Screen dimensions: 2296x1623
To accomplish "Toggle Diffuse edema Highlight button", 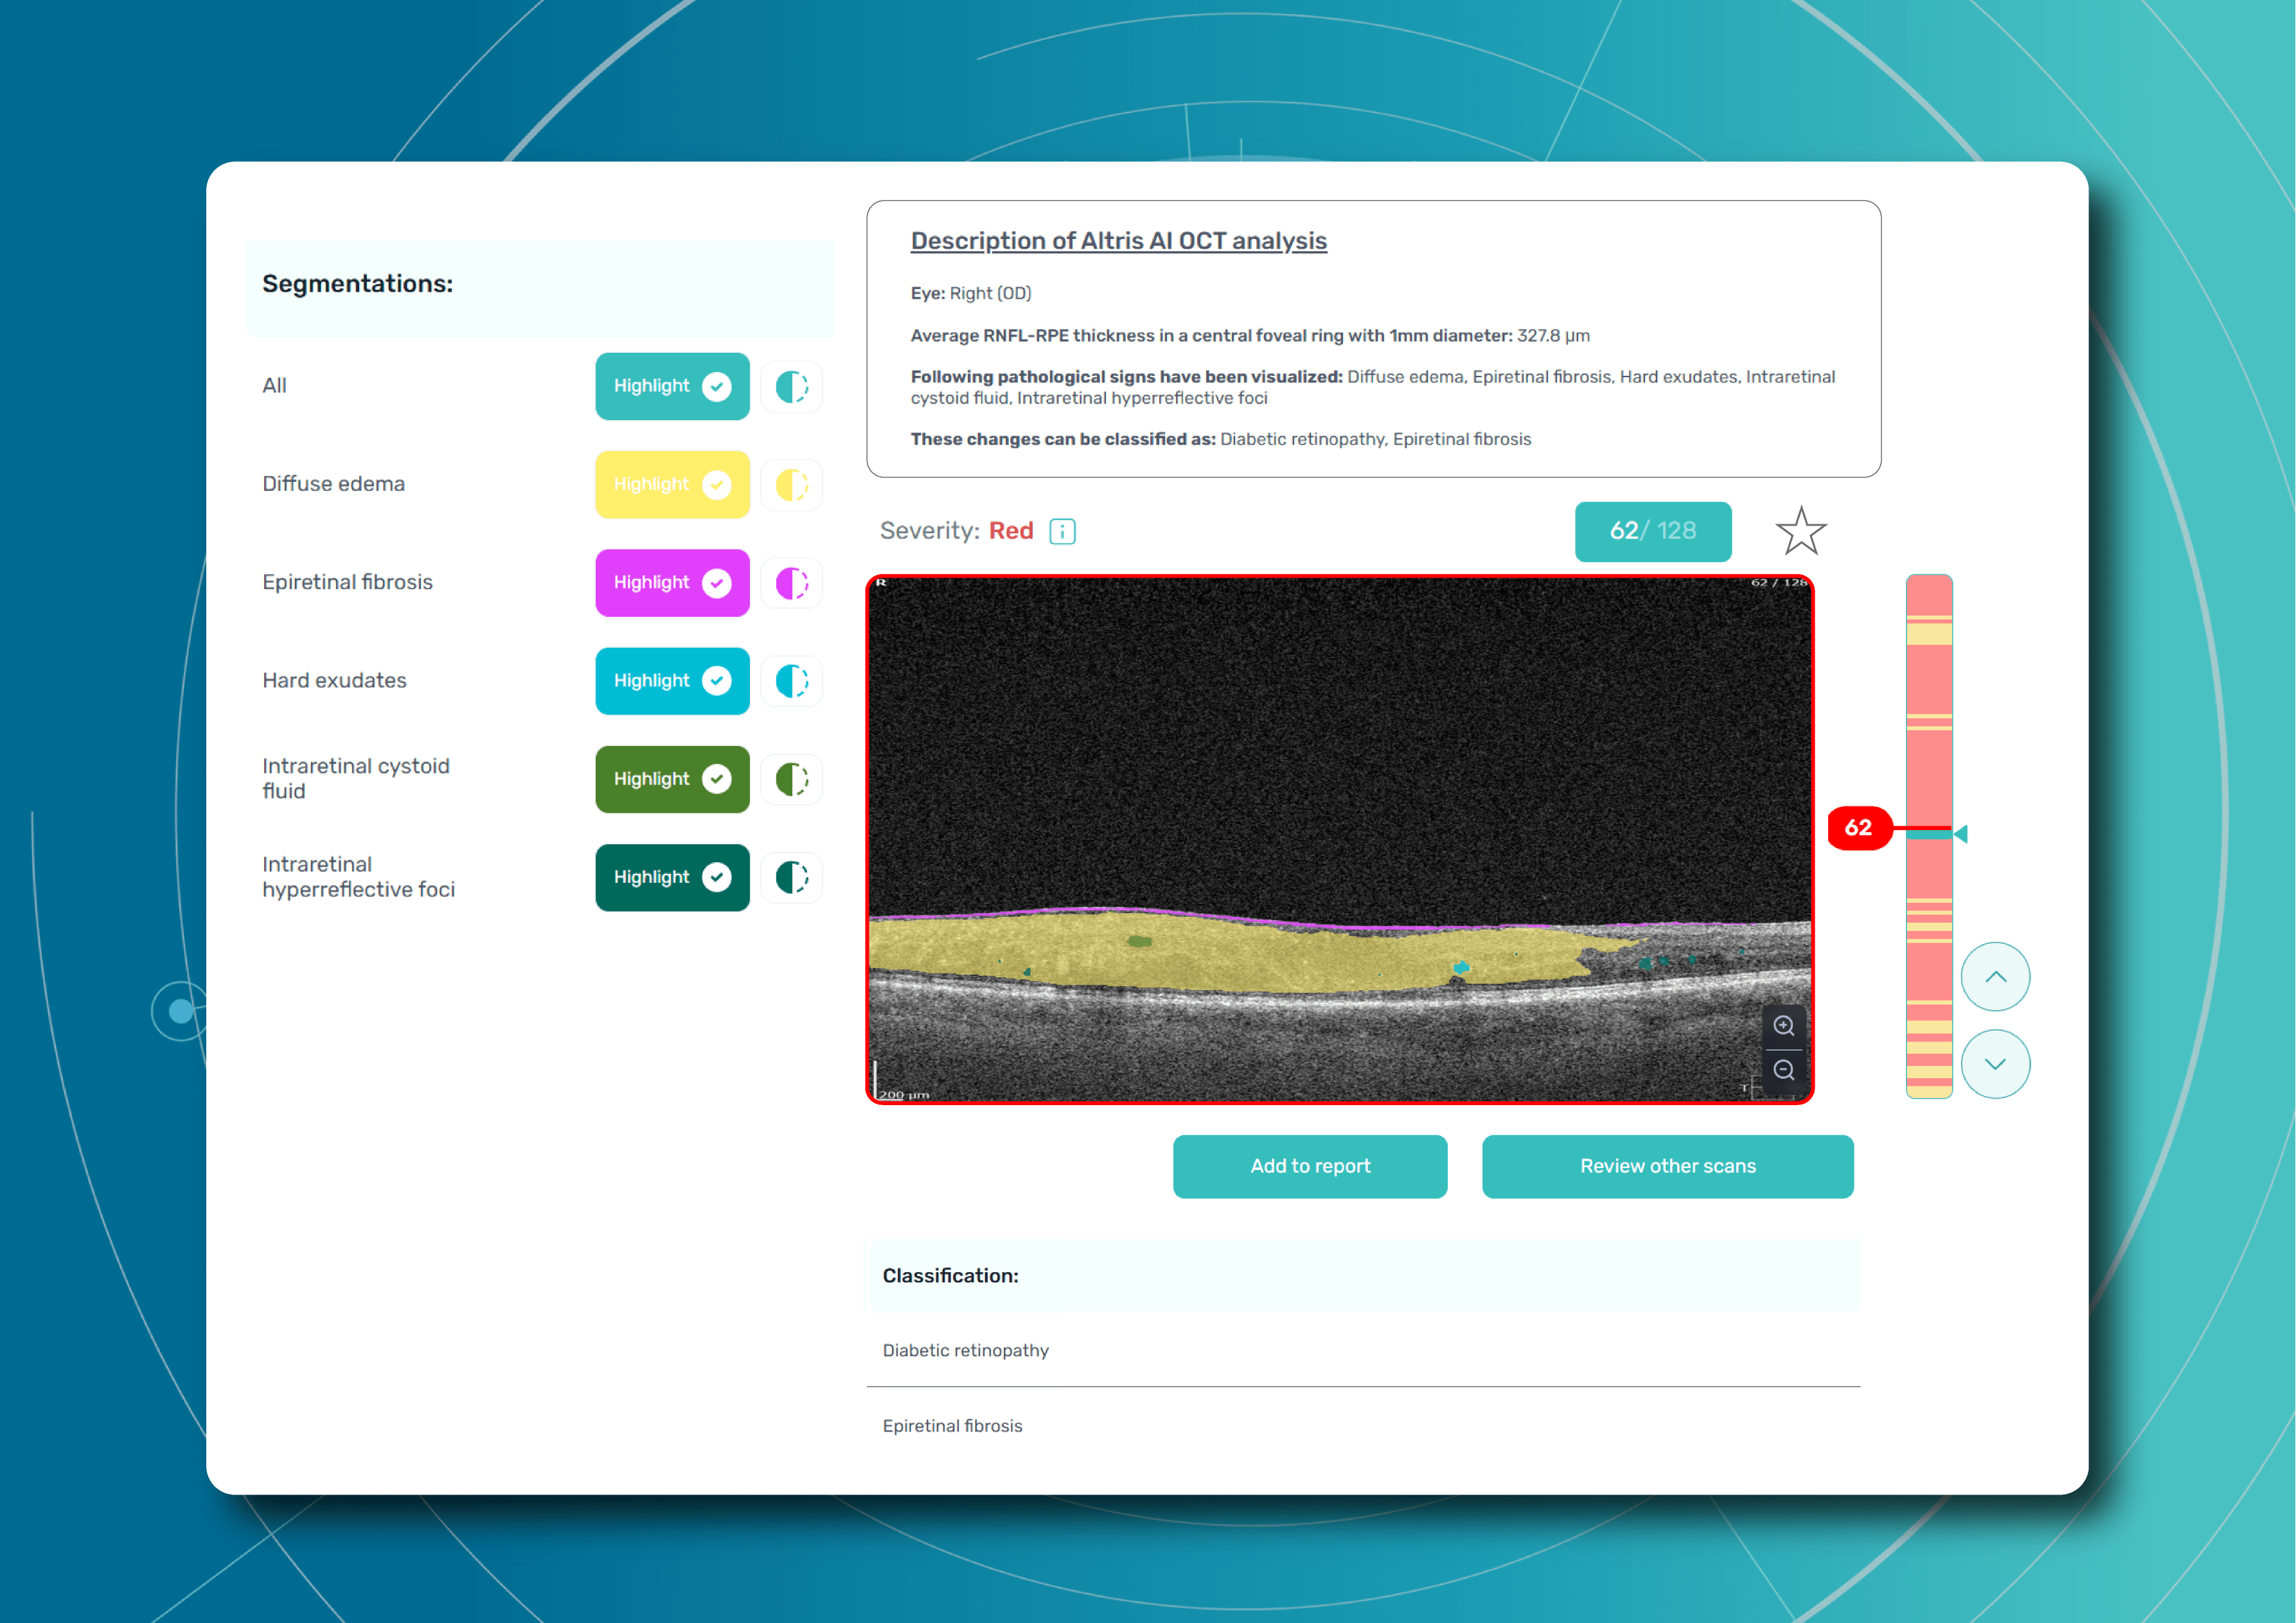I will [x=672, y=484].
